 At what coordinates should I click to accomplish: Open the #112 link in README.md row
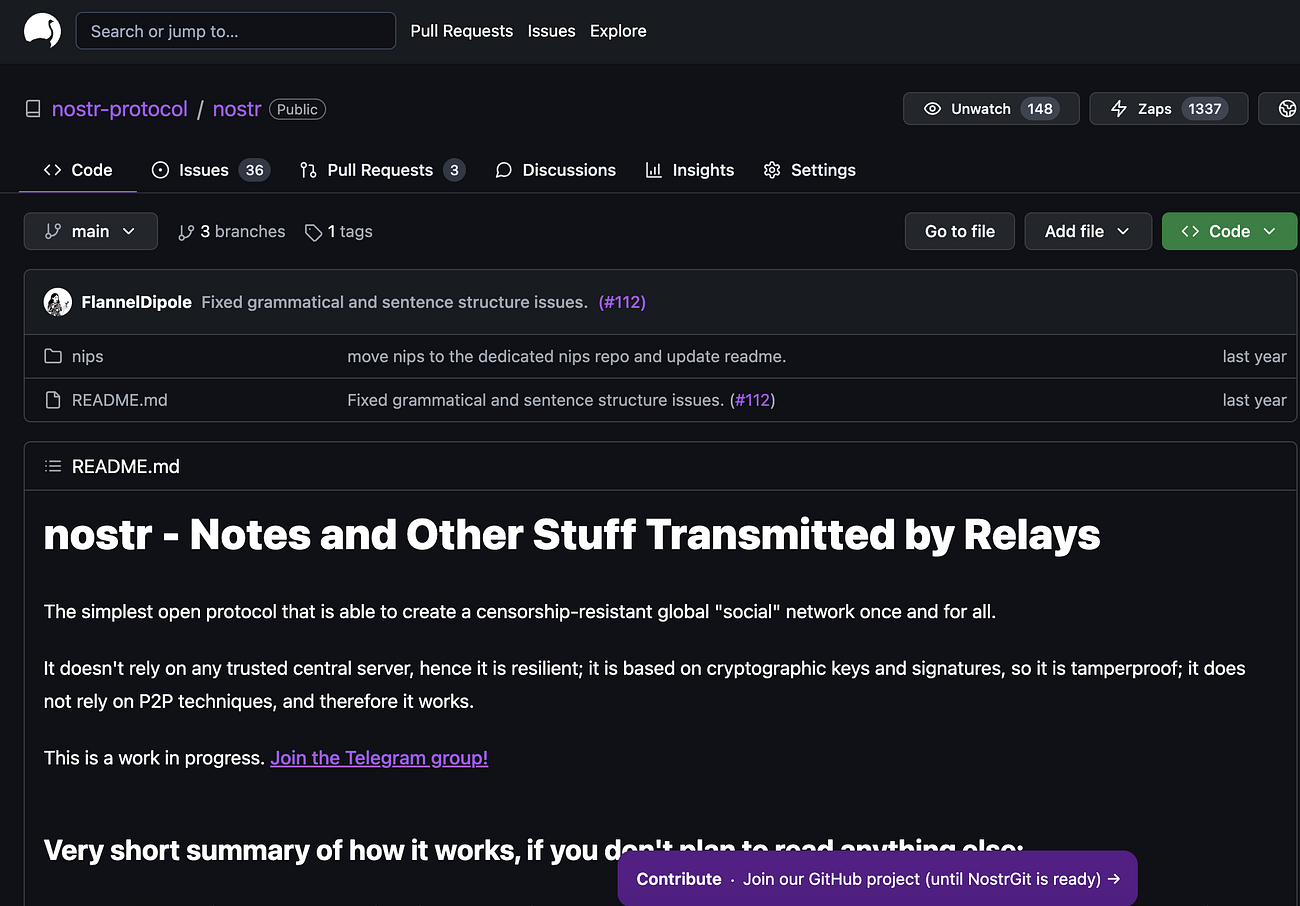(x=752, y=400)
